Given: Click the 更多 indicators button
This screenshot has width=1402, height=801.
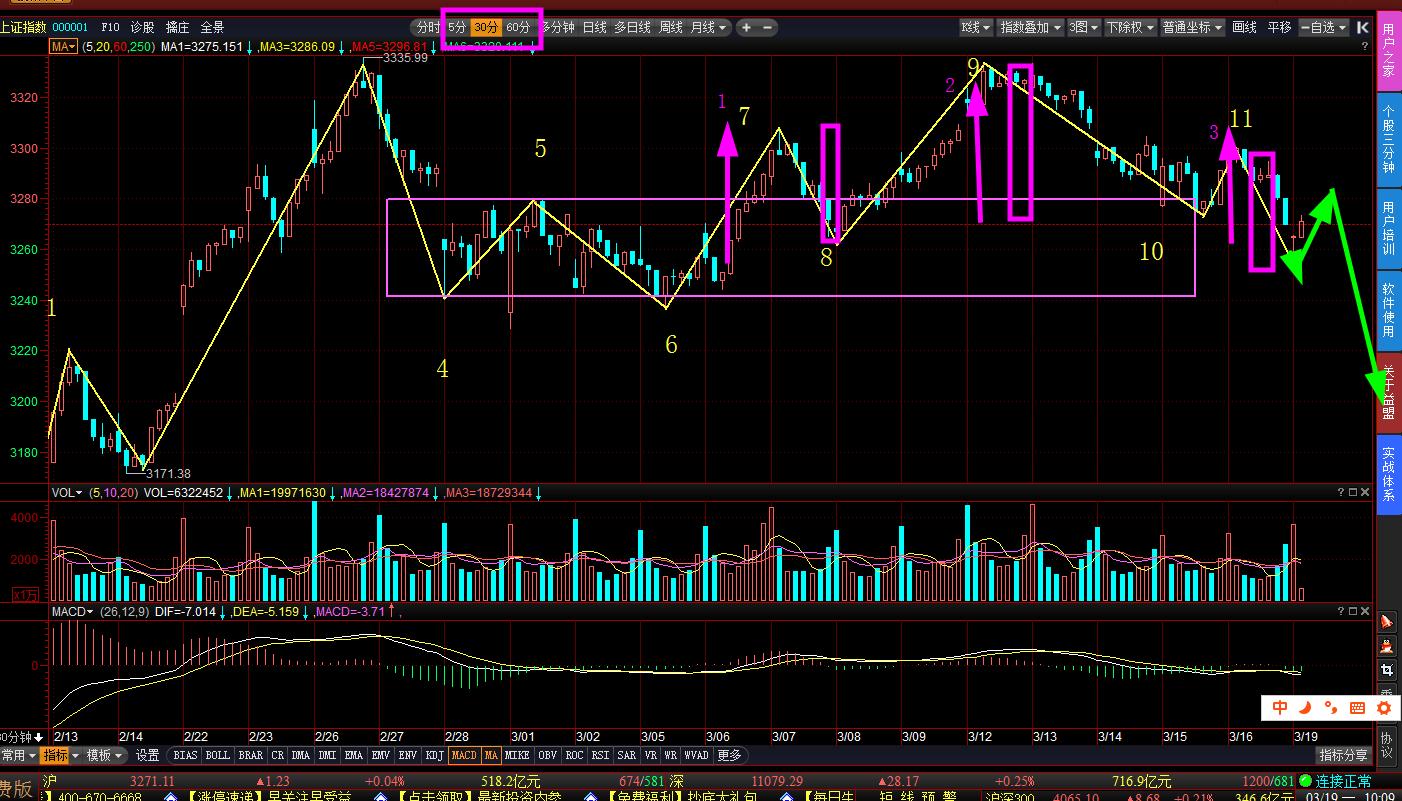Looking at the screenshot, I should pyautogui.click(x=730, y=756).
